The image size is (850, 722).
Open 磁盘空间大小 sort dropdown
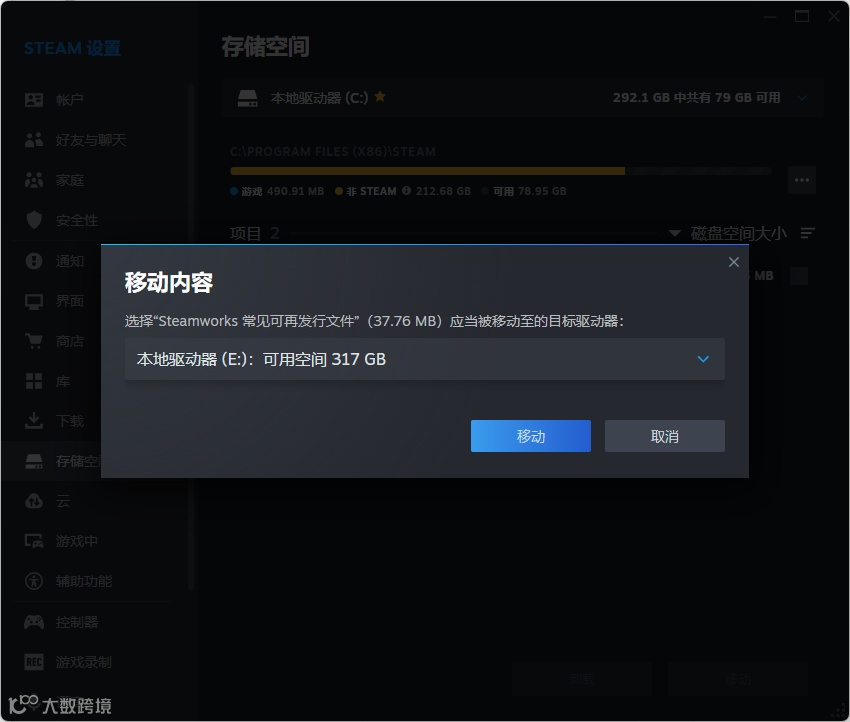coord(728,233)
